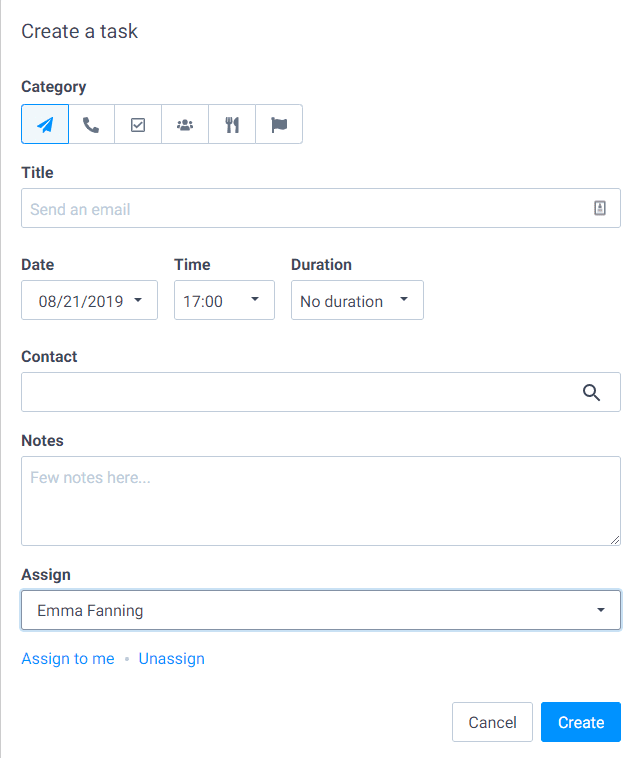The width and height of the screenshot is (639, 758).
Task: Open the No duration dropdown
Action: coord(357,300)
